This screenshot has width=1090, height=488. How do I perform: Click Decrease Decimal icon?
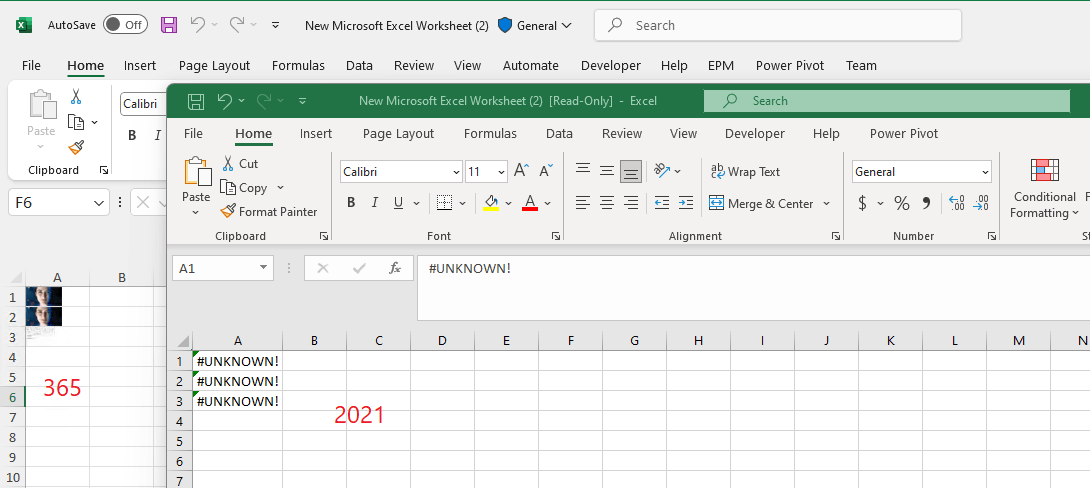pyautogui.click(x=981, y=203)
